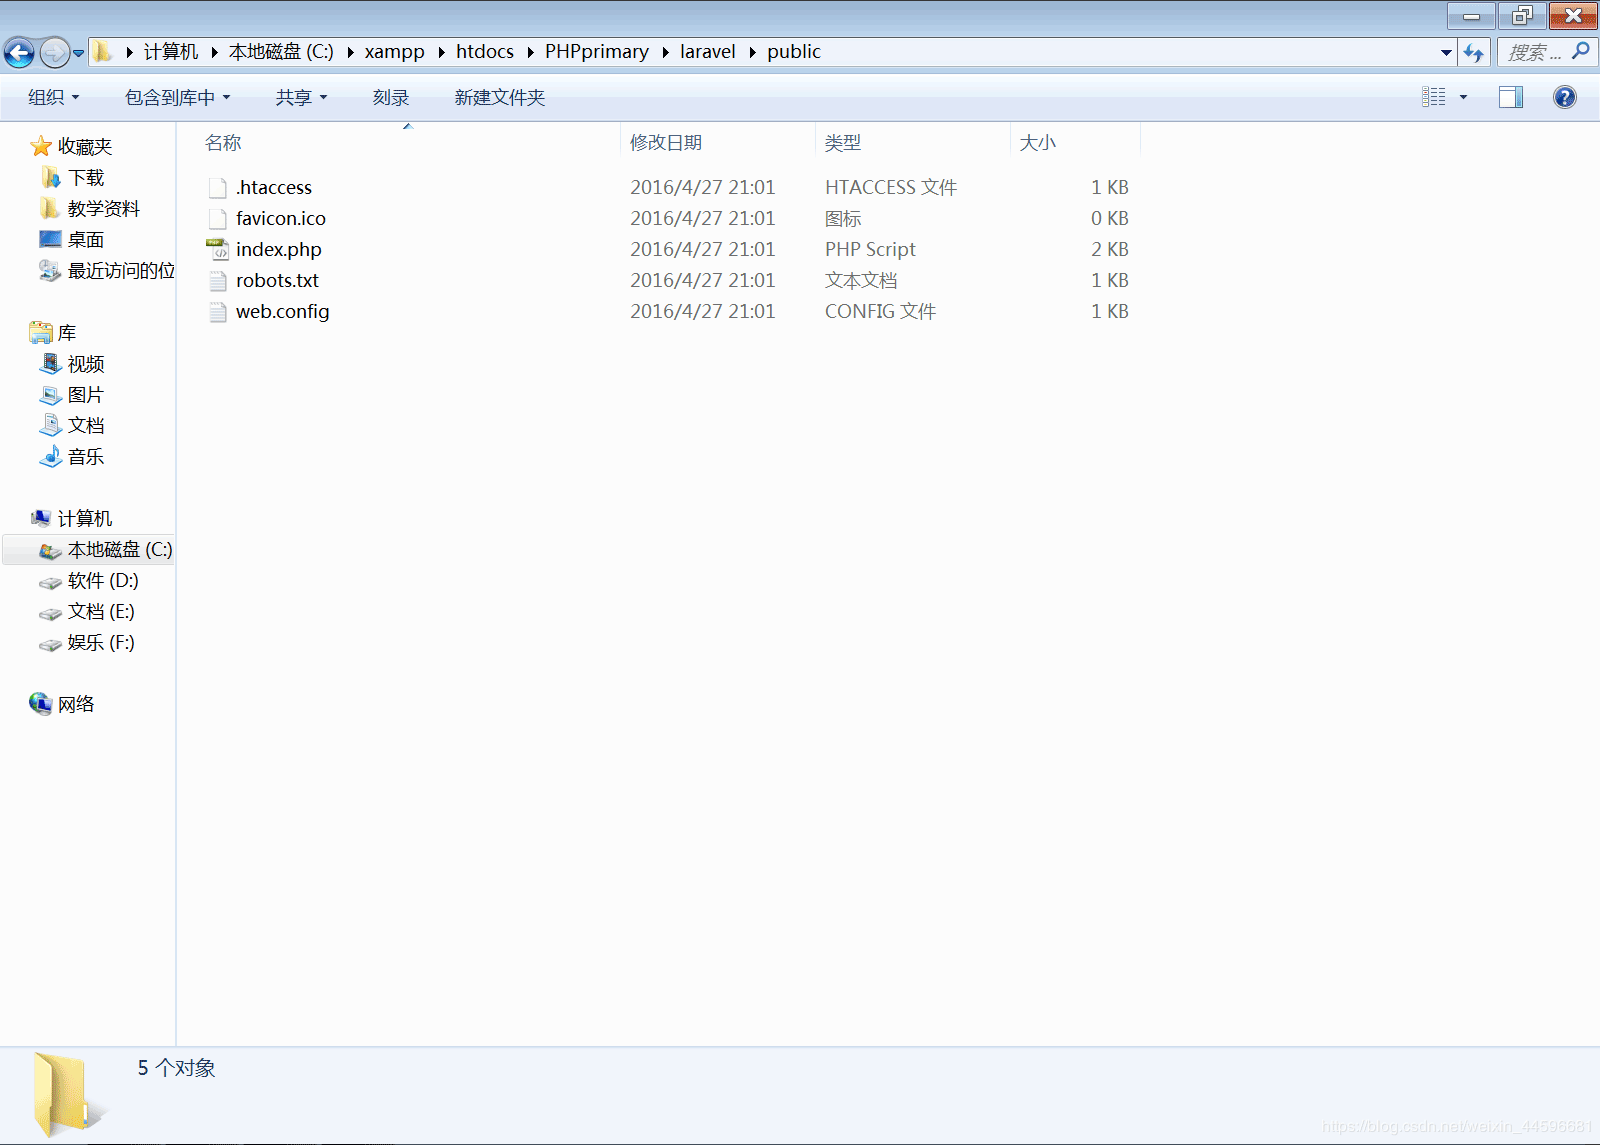Open the 组织 (Organize) menu

(53, 97)
